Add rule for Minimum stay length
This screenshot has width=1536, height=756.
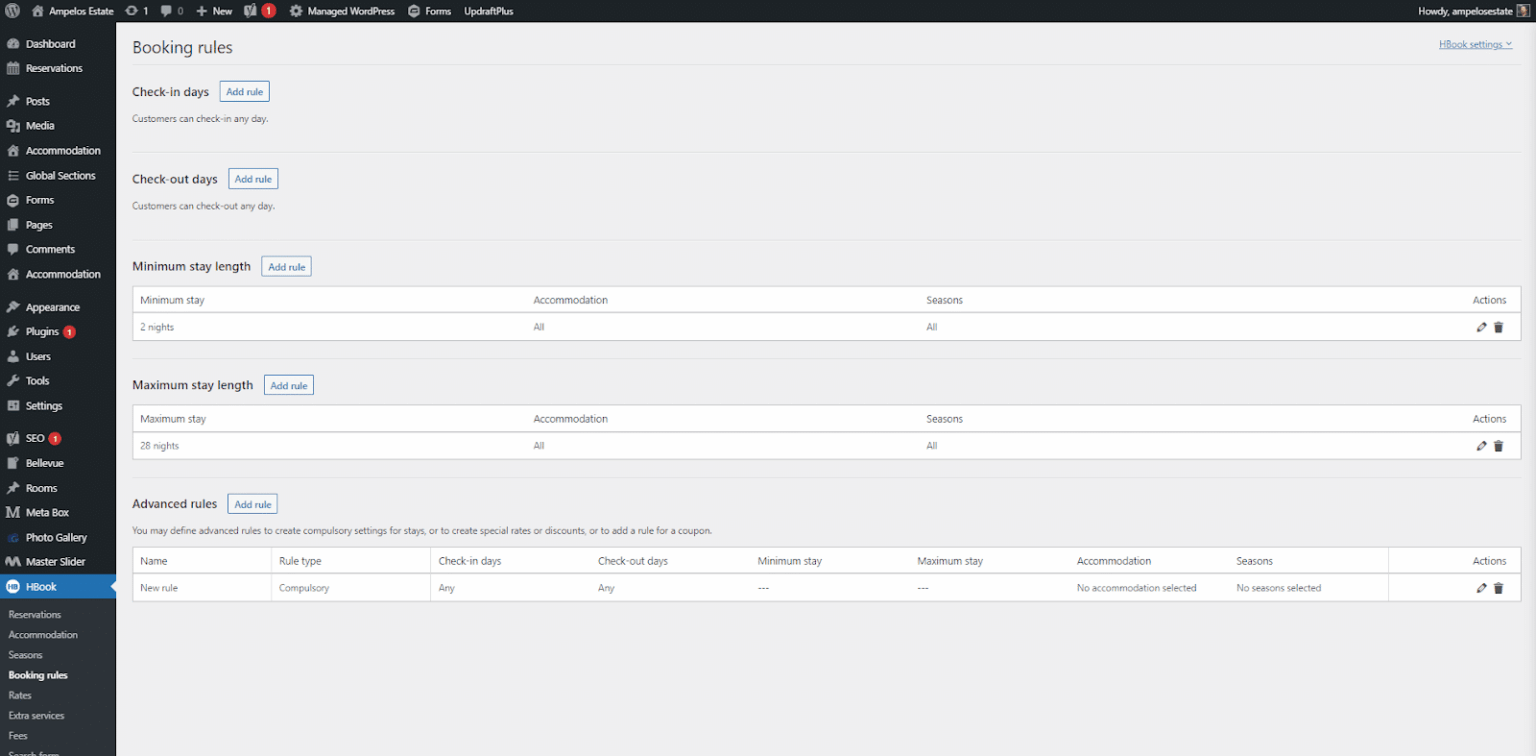pos(286,267)
